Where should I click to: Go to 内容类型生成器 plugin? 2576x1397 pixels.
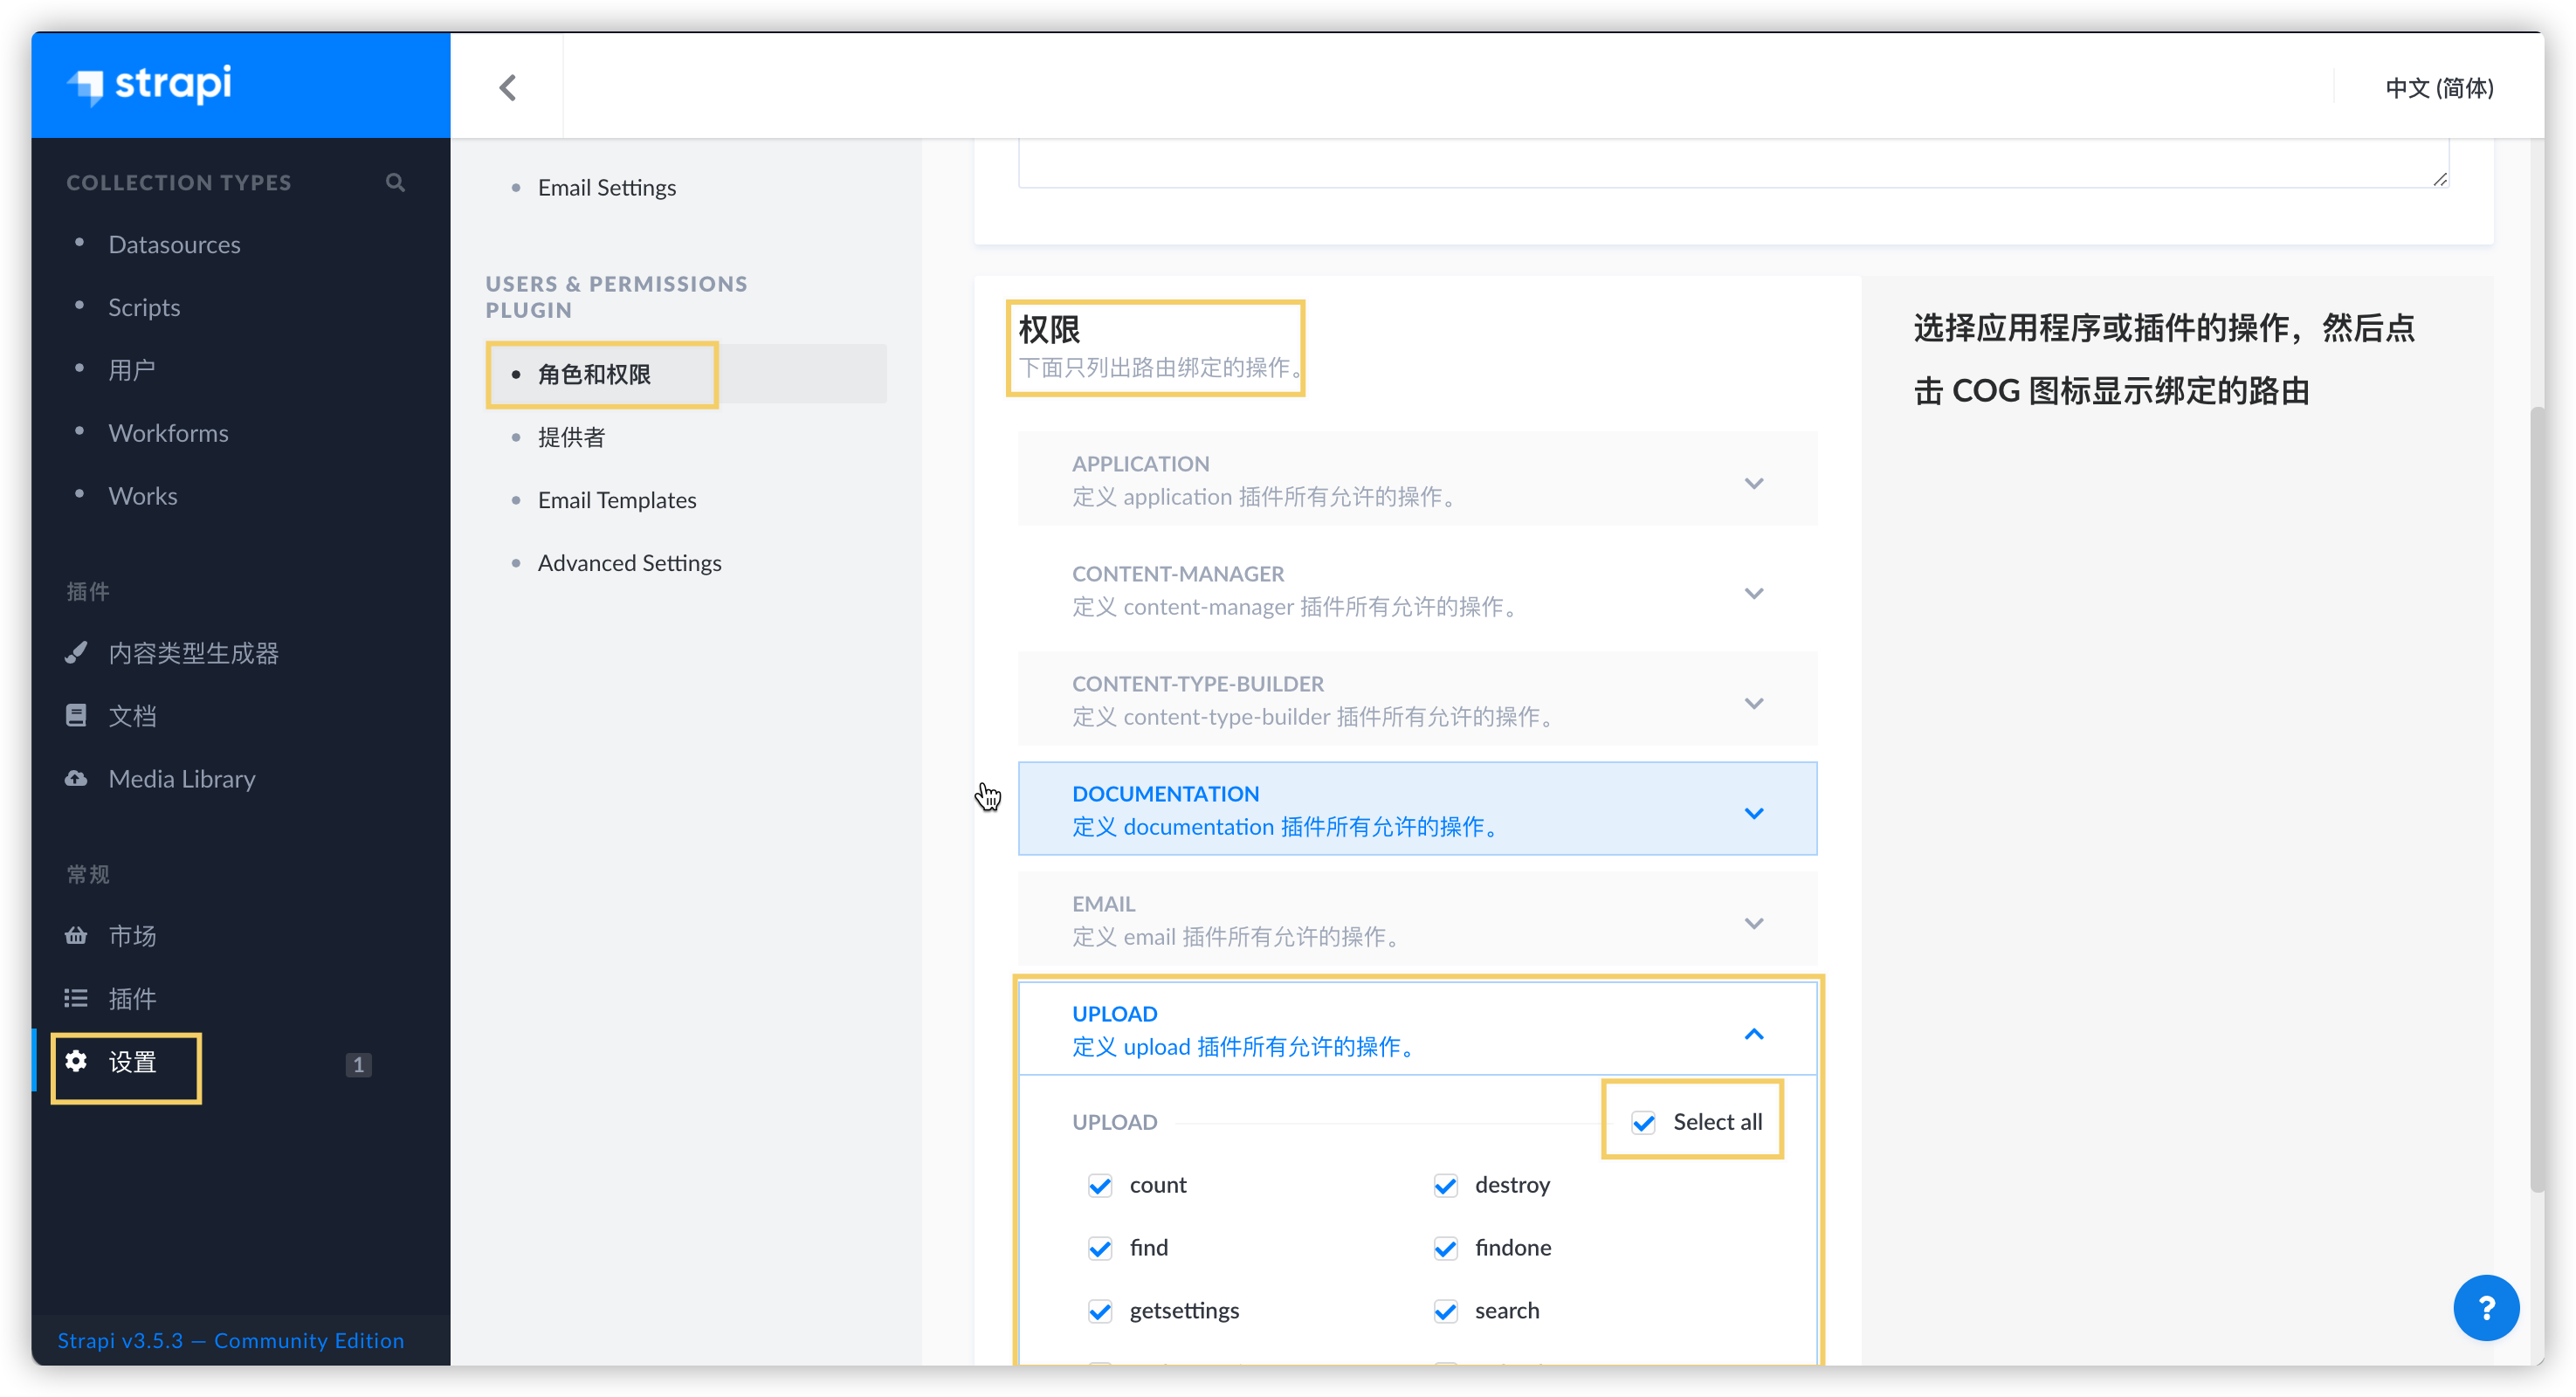(193, 653)
